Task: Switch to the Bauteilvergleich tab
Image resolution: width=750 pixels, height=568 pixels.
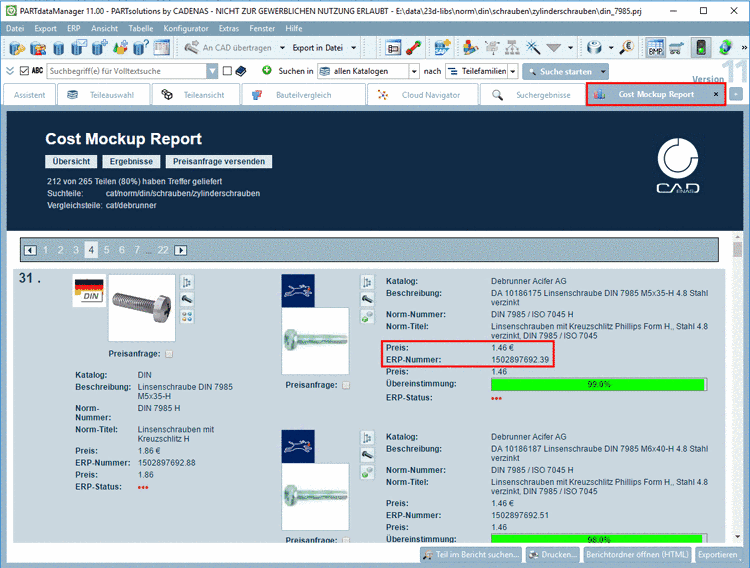Action: coord(304,95)
